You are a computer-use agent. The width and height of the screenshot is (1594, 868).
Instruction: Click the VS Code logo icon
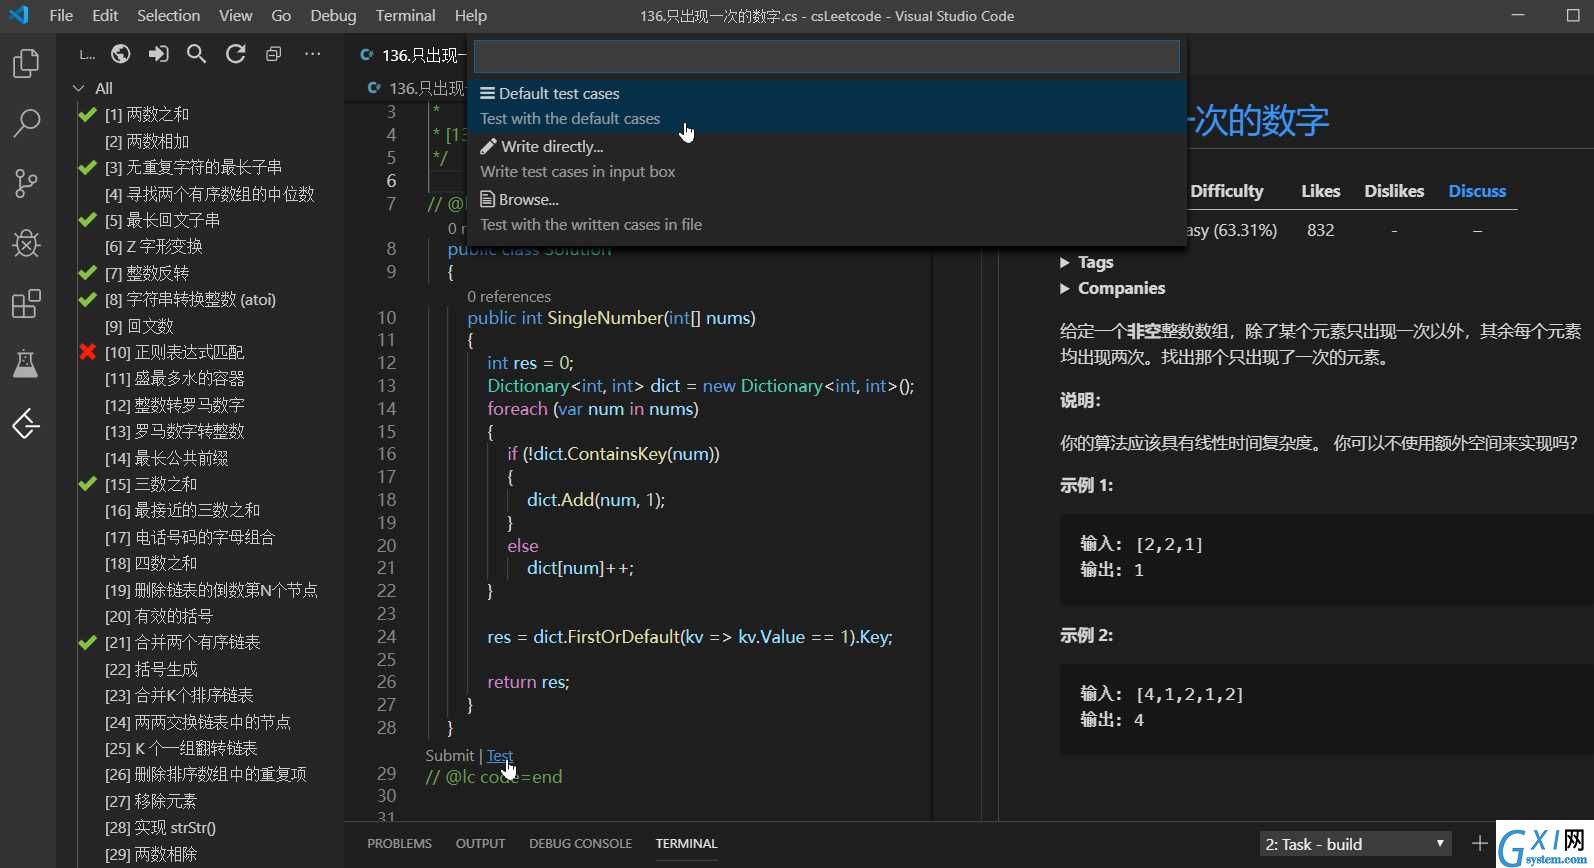19,15
